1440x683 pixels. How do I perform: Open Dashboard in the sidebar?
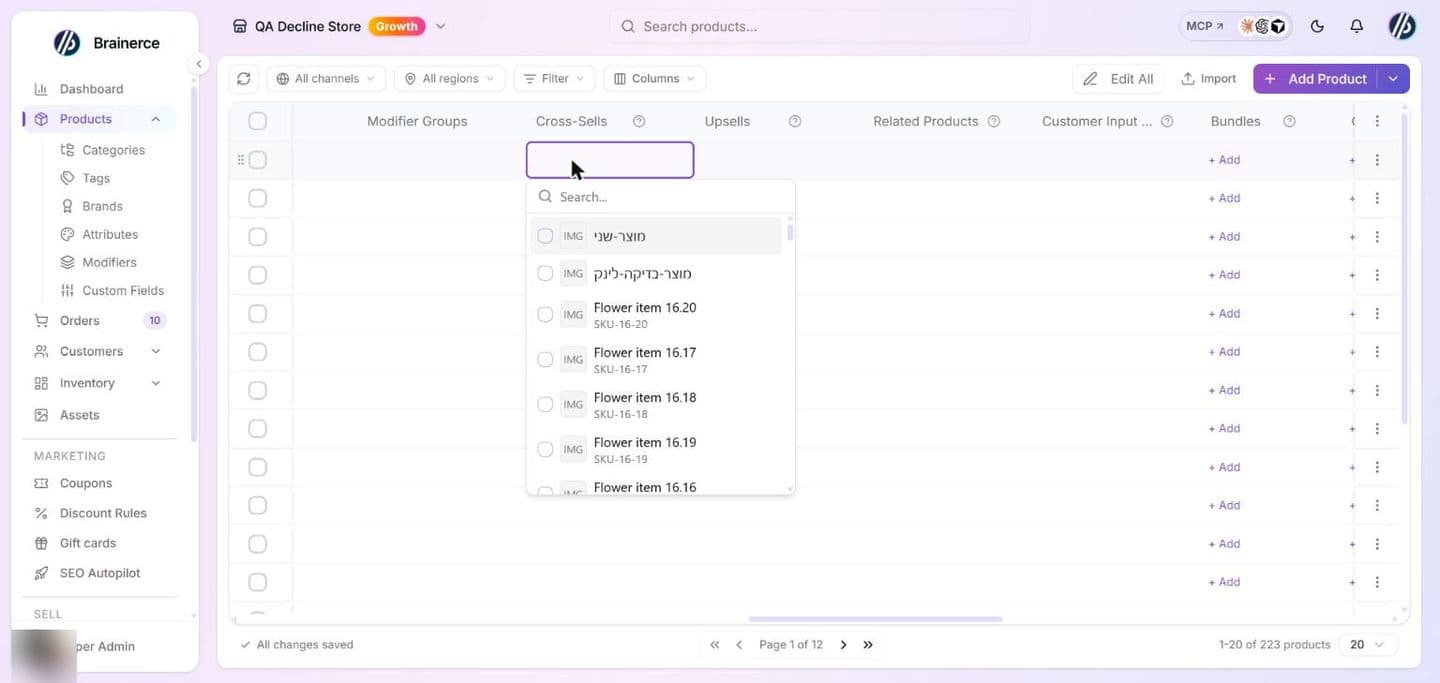tap(91, 89)
